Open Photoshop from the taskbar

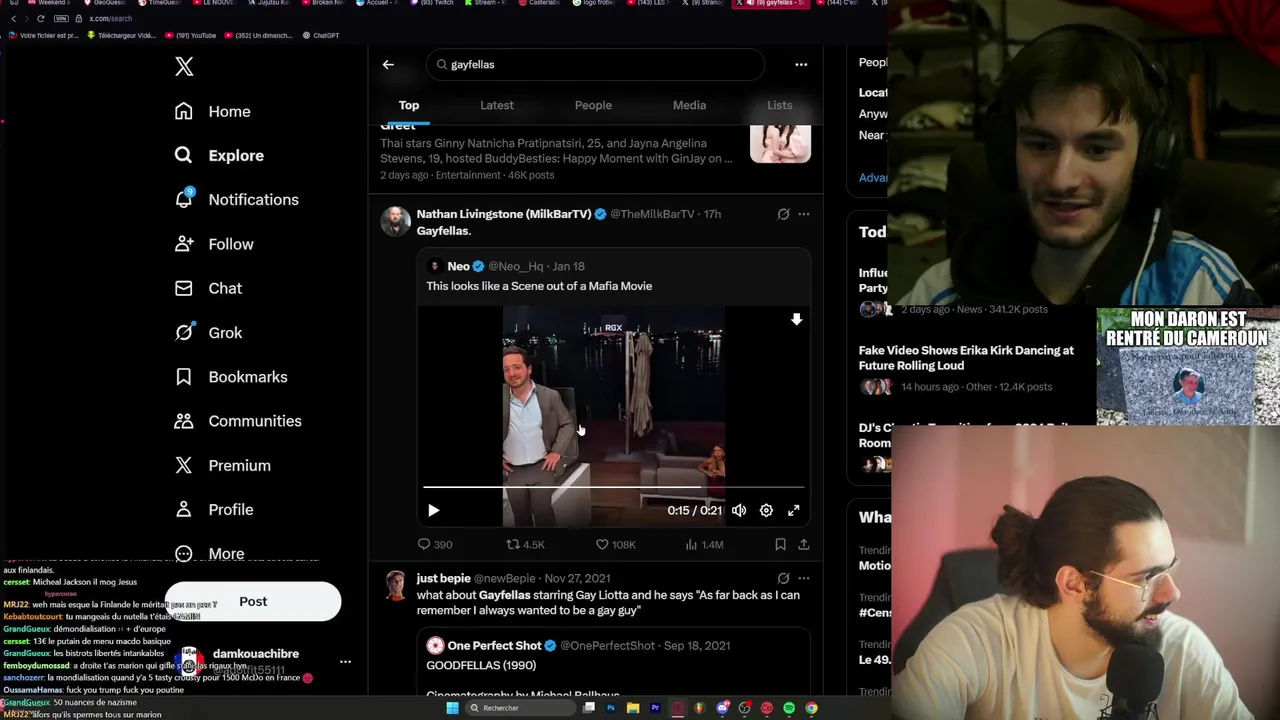(611, 708)
